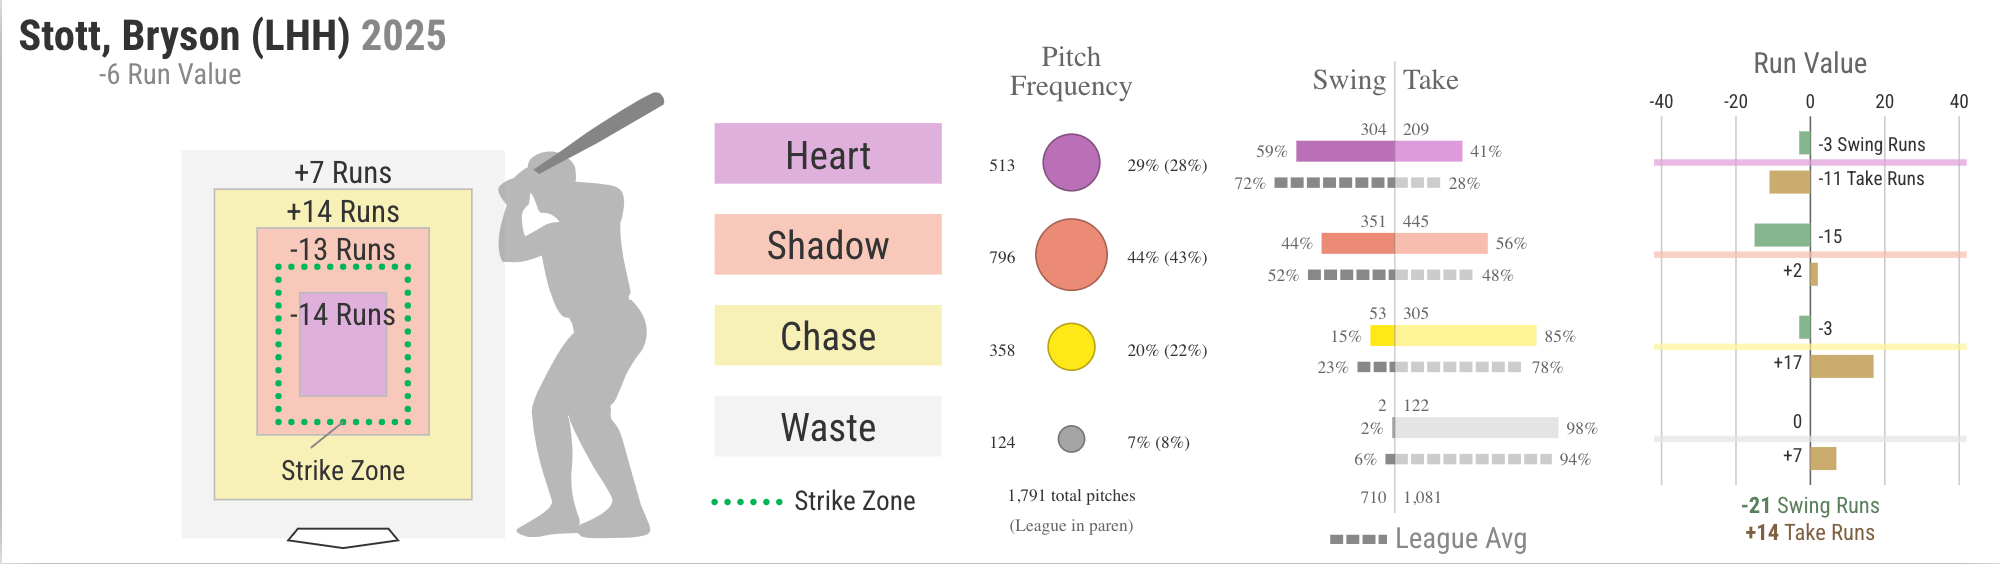This screenshot has height=564, width=2000.
Task: Click the dashed League Avg legend marker
Action: pyautogui.click(x=1358, y=540)
